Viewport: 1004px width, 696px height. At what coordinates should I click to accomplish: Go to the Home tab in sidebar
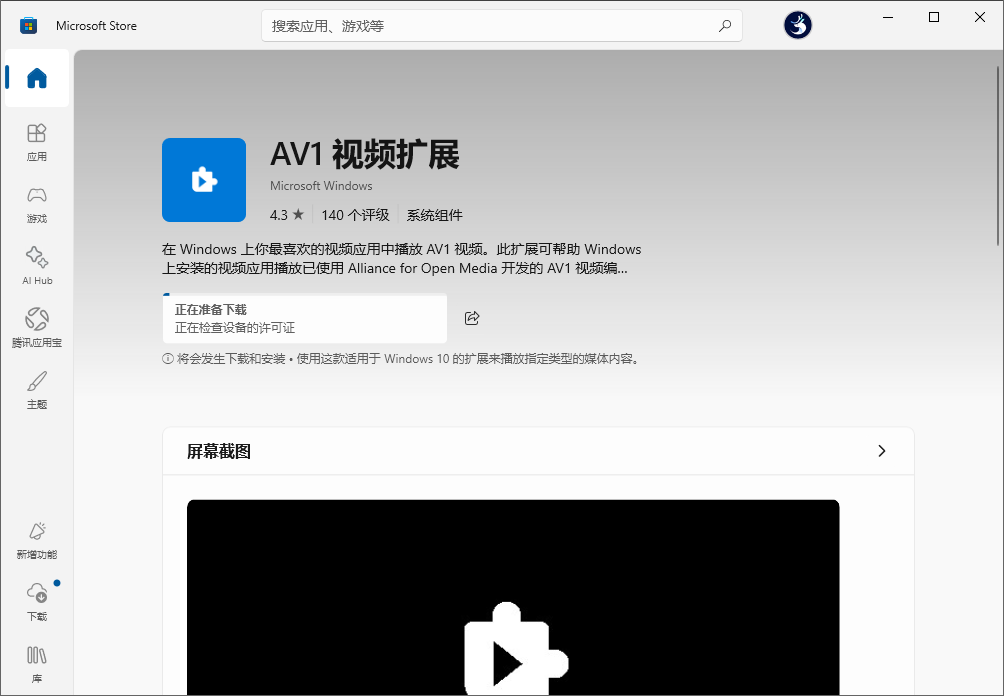36,78
